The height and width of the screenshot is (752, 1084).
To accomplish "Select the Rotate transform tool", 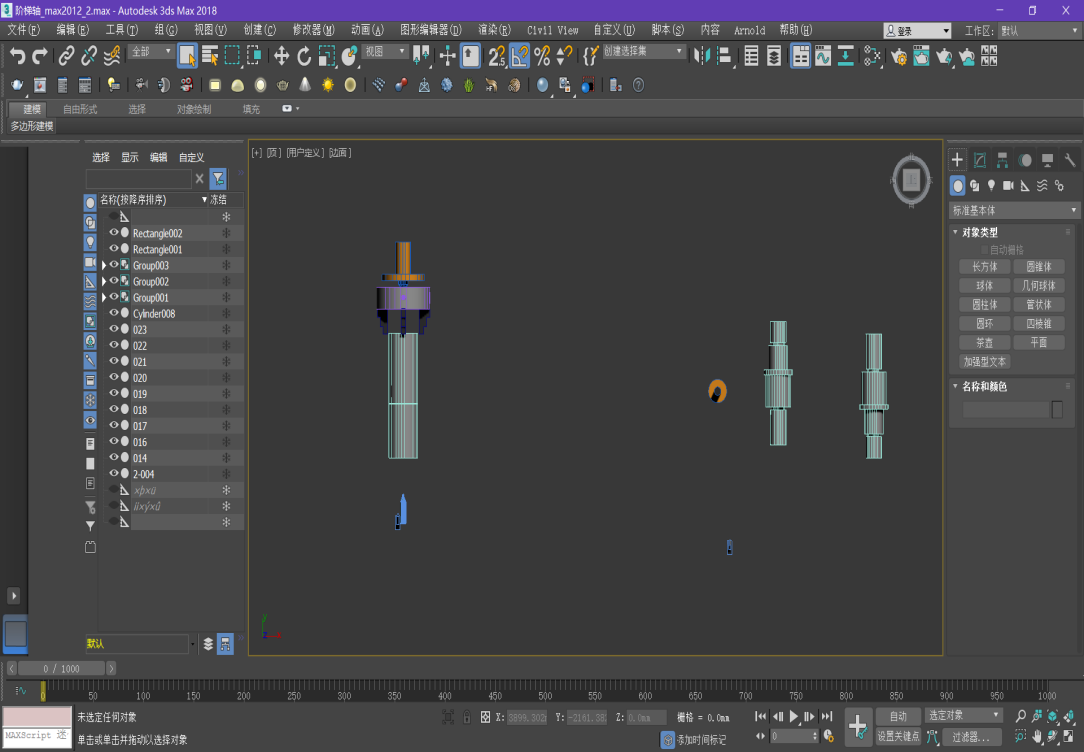I will point(304,56).
